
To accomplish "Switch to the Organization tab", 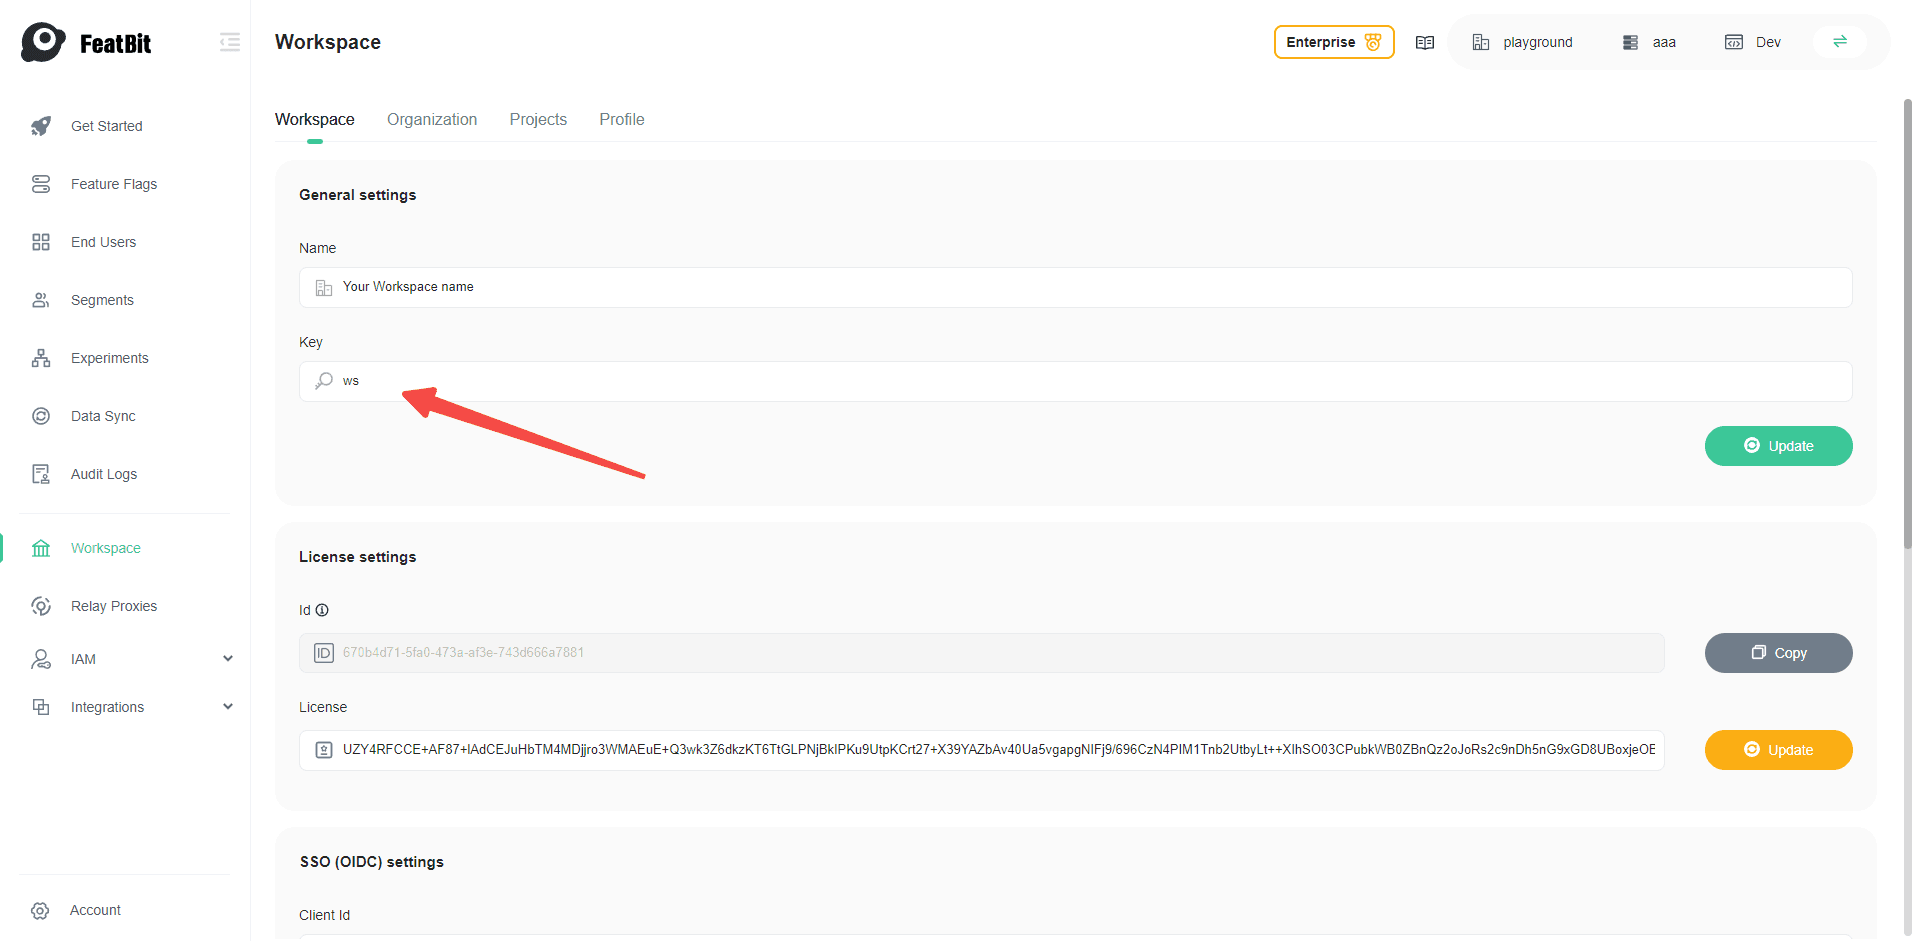I will (432, 119).
